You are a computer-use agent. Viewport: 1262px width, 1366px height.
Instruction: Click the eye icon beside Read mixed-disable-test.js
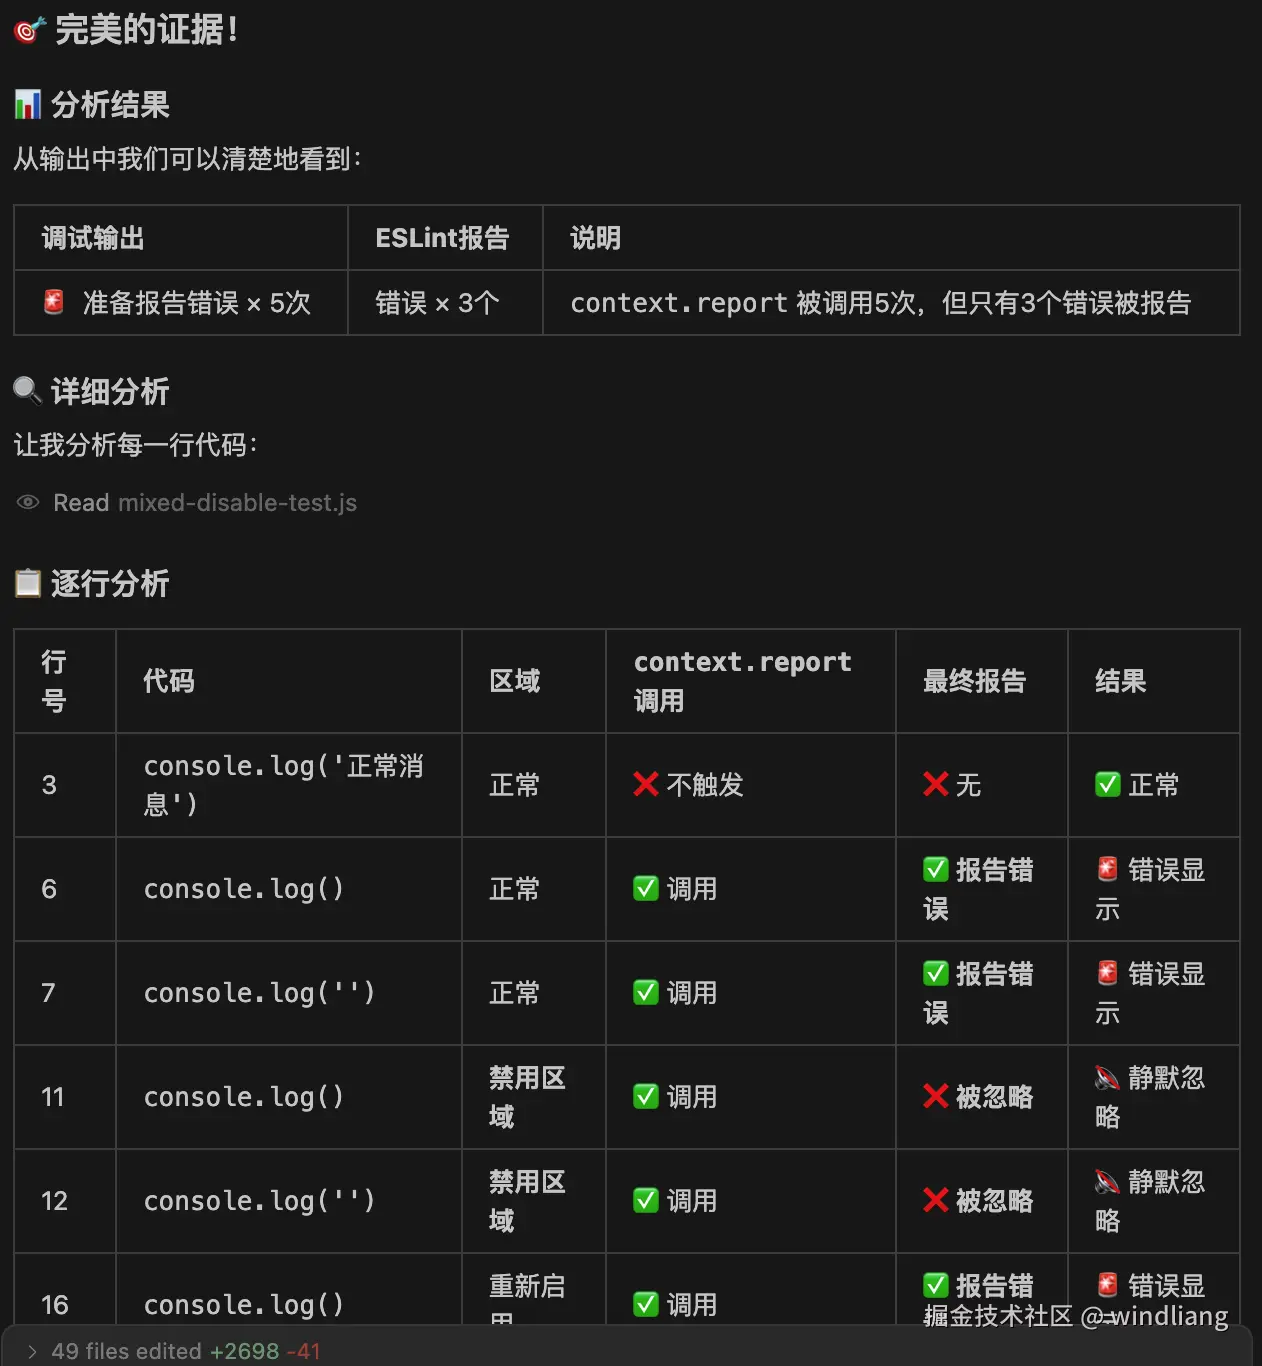[28, 502]
